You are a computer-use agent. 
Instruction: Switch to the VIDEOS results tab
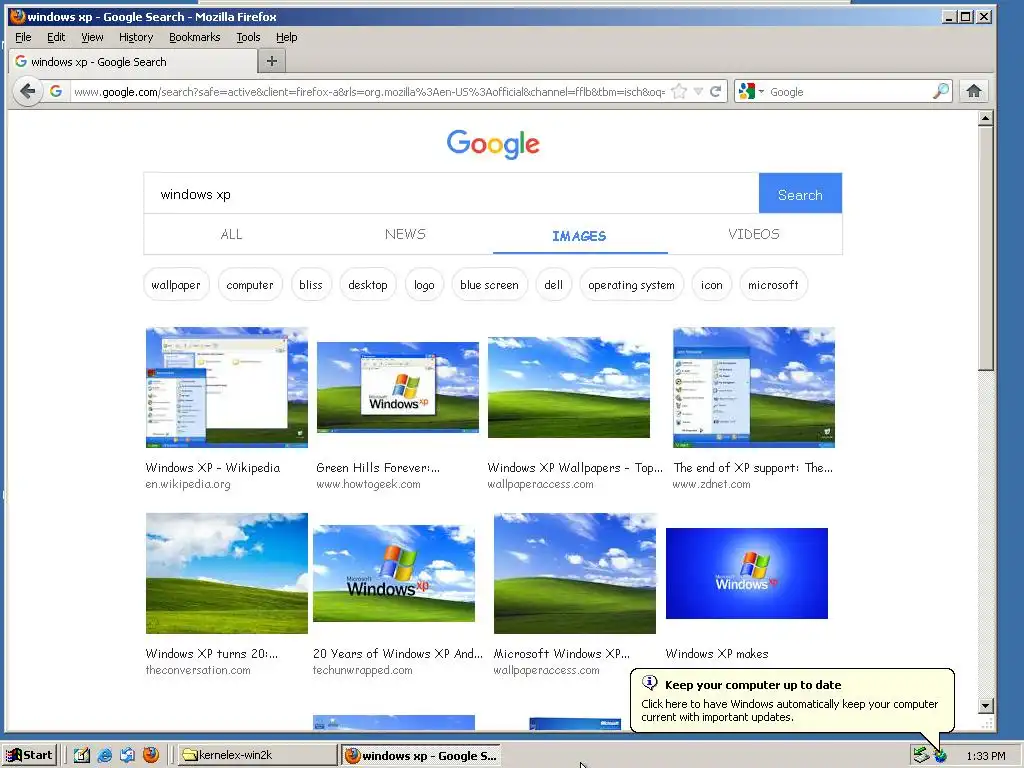[754, 234]
